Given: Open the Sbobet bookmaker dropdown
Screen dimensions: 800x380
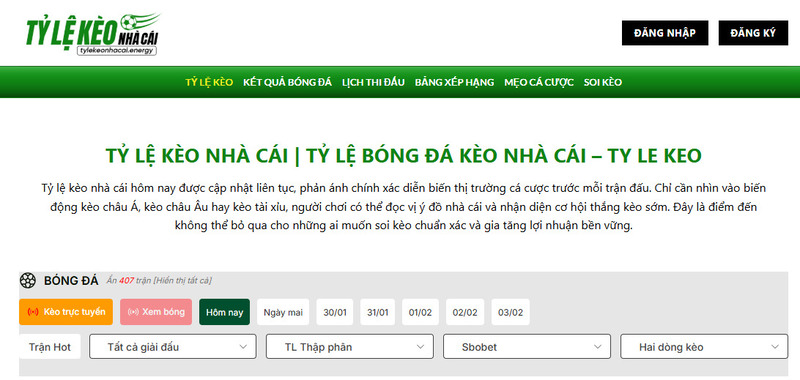Looking at the screenshot, I should pyautogui.click(x=527, y=347).
